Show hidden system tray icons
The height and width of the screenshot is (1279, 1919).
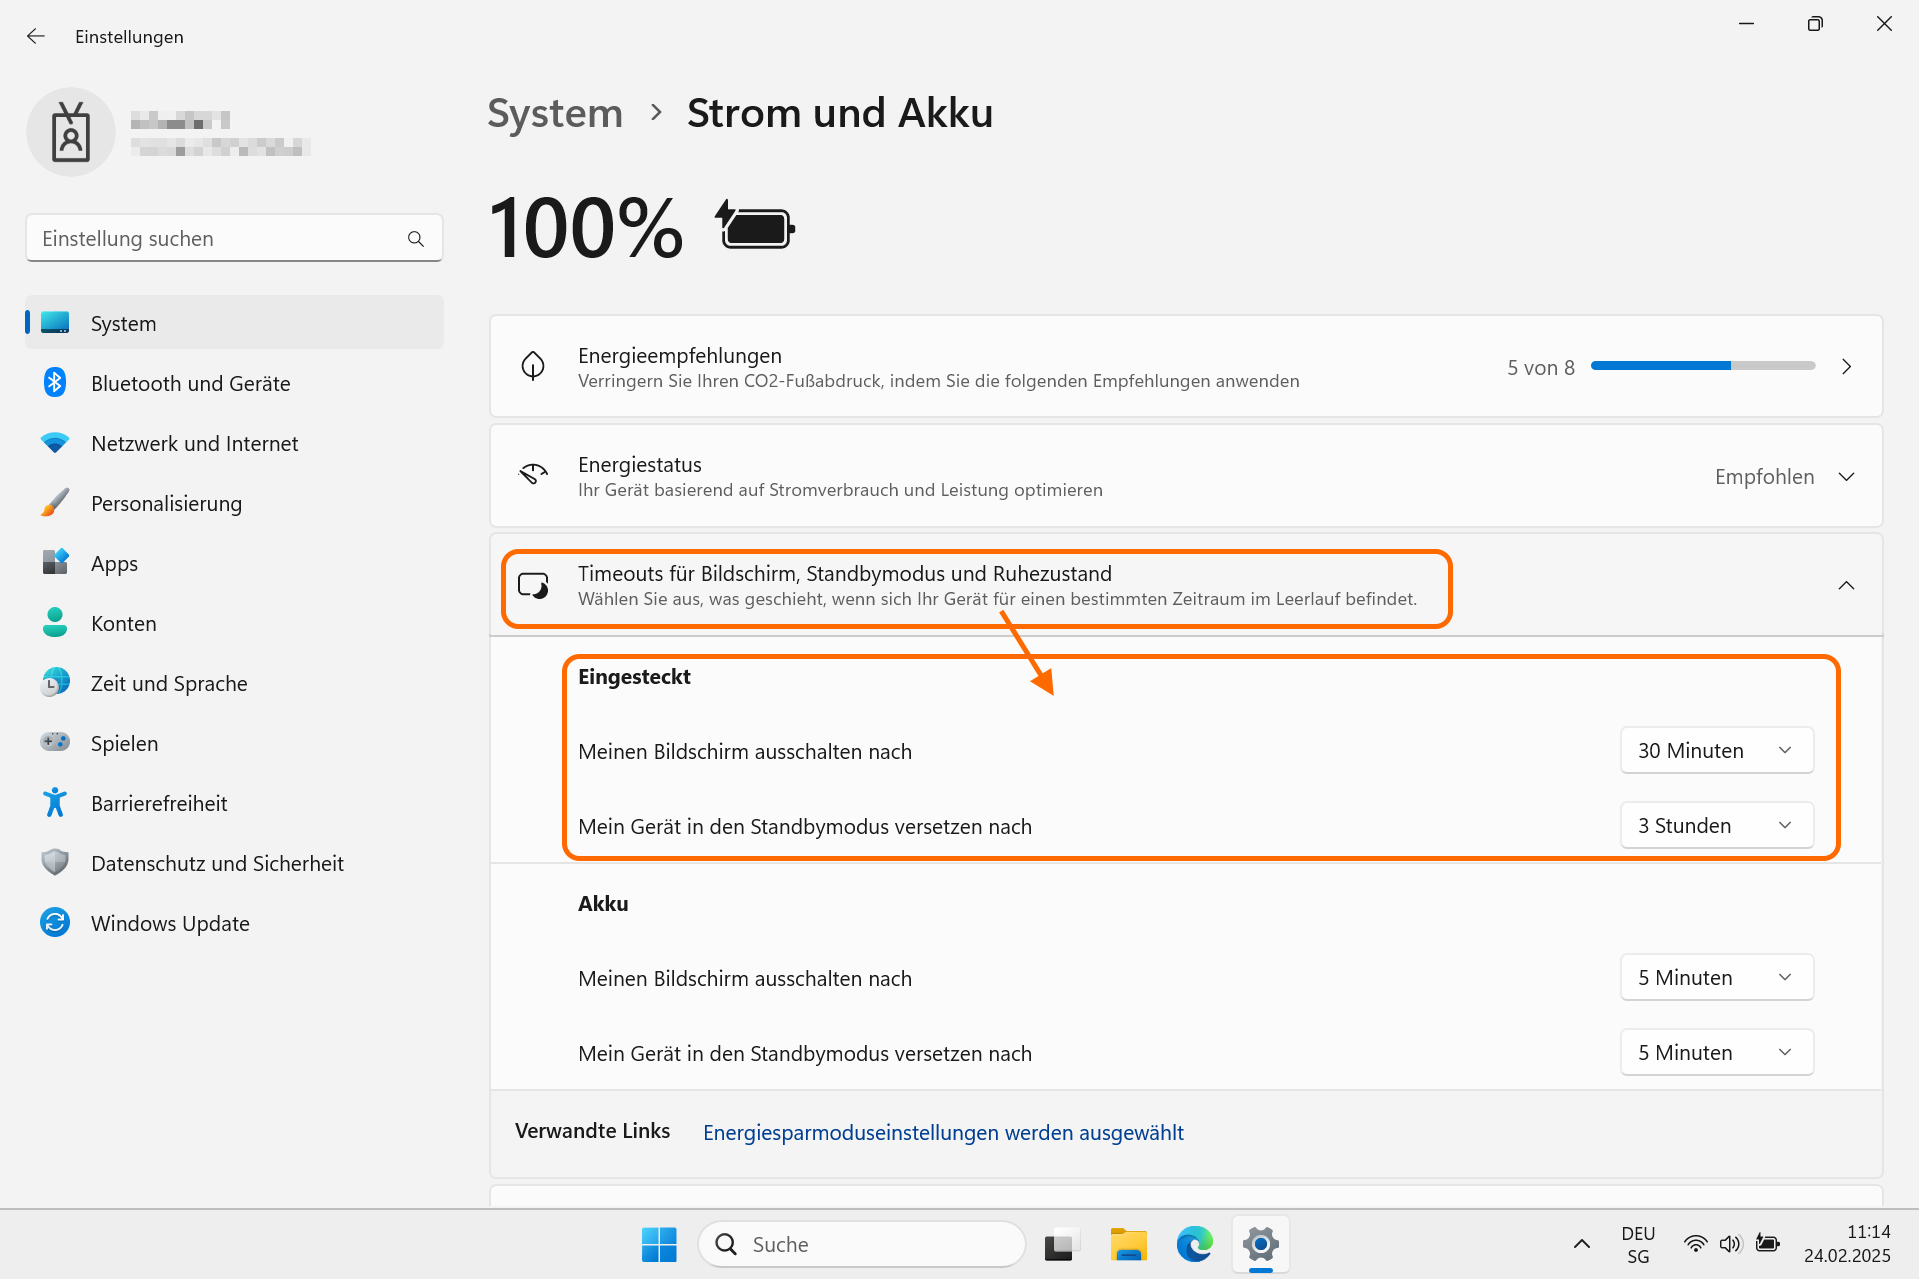click(1581, 1244)
